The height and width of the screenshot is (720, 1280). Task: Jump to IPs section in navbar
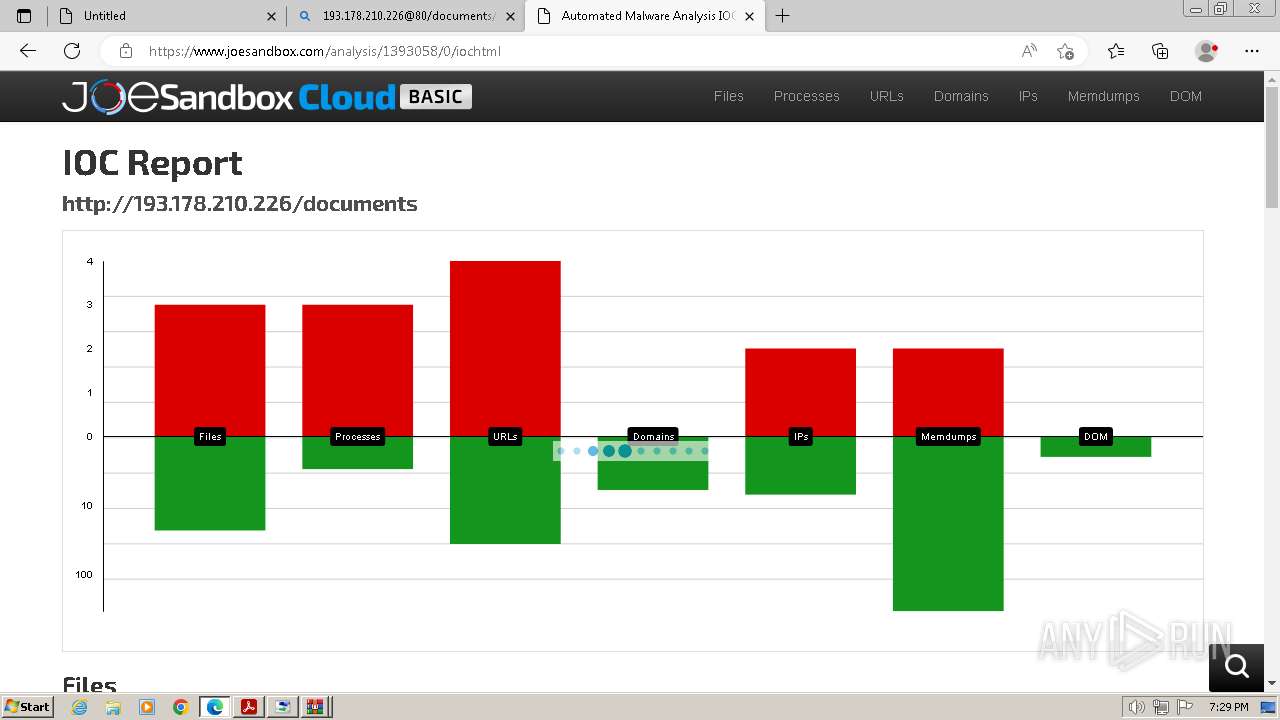(x=1028, y=96)
